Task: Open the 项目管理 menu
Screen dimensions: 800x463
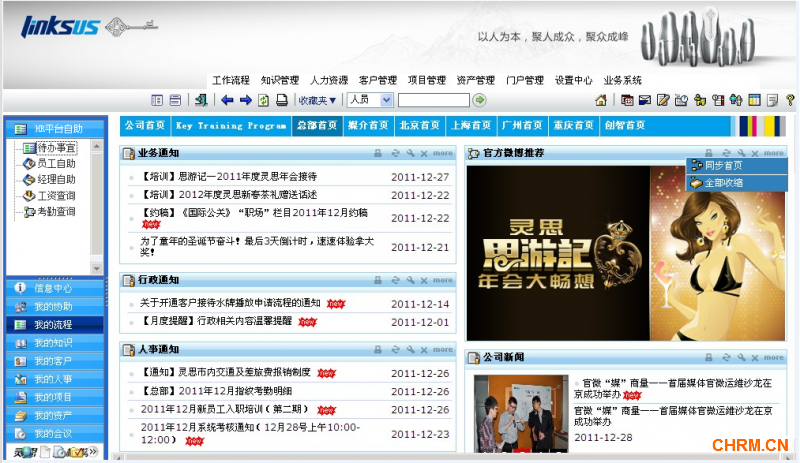Action: click(x=427, y=80)
